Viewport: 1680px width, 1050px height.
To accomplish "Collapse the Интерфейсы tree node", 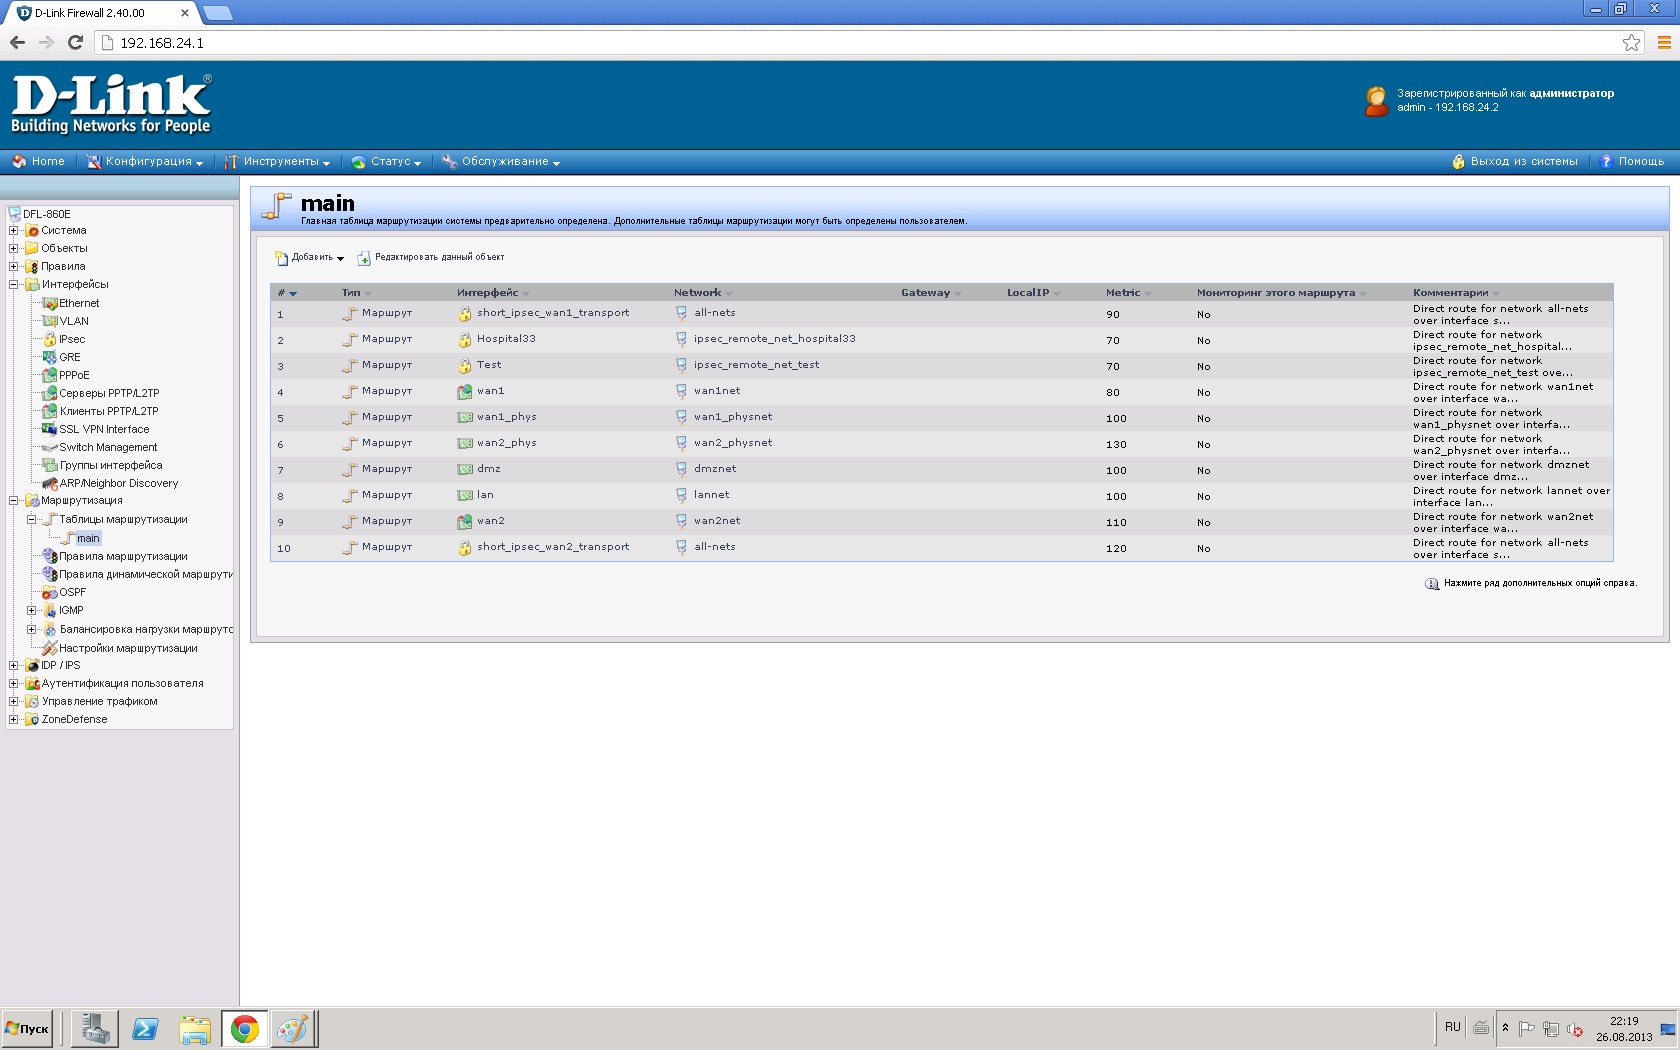I will [14, 284].
